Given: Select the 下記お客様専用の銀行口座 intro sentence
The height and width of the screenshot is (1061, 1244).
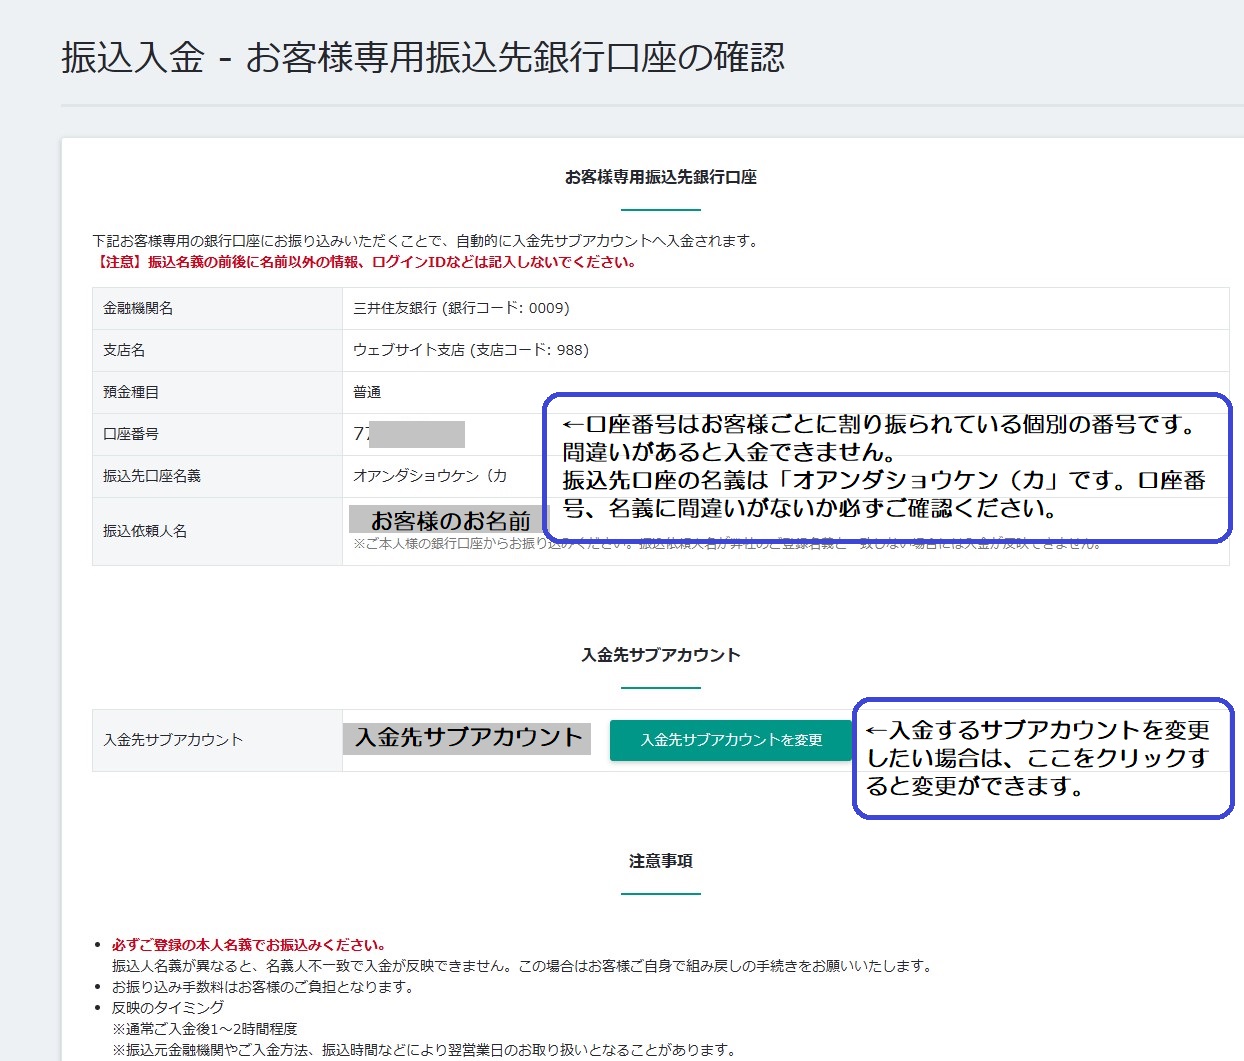Looking at the screenshot, I should (x=425, y=241).
